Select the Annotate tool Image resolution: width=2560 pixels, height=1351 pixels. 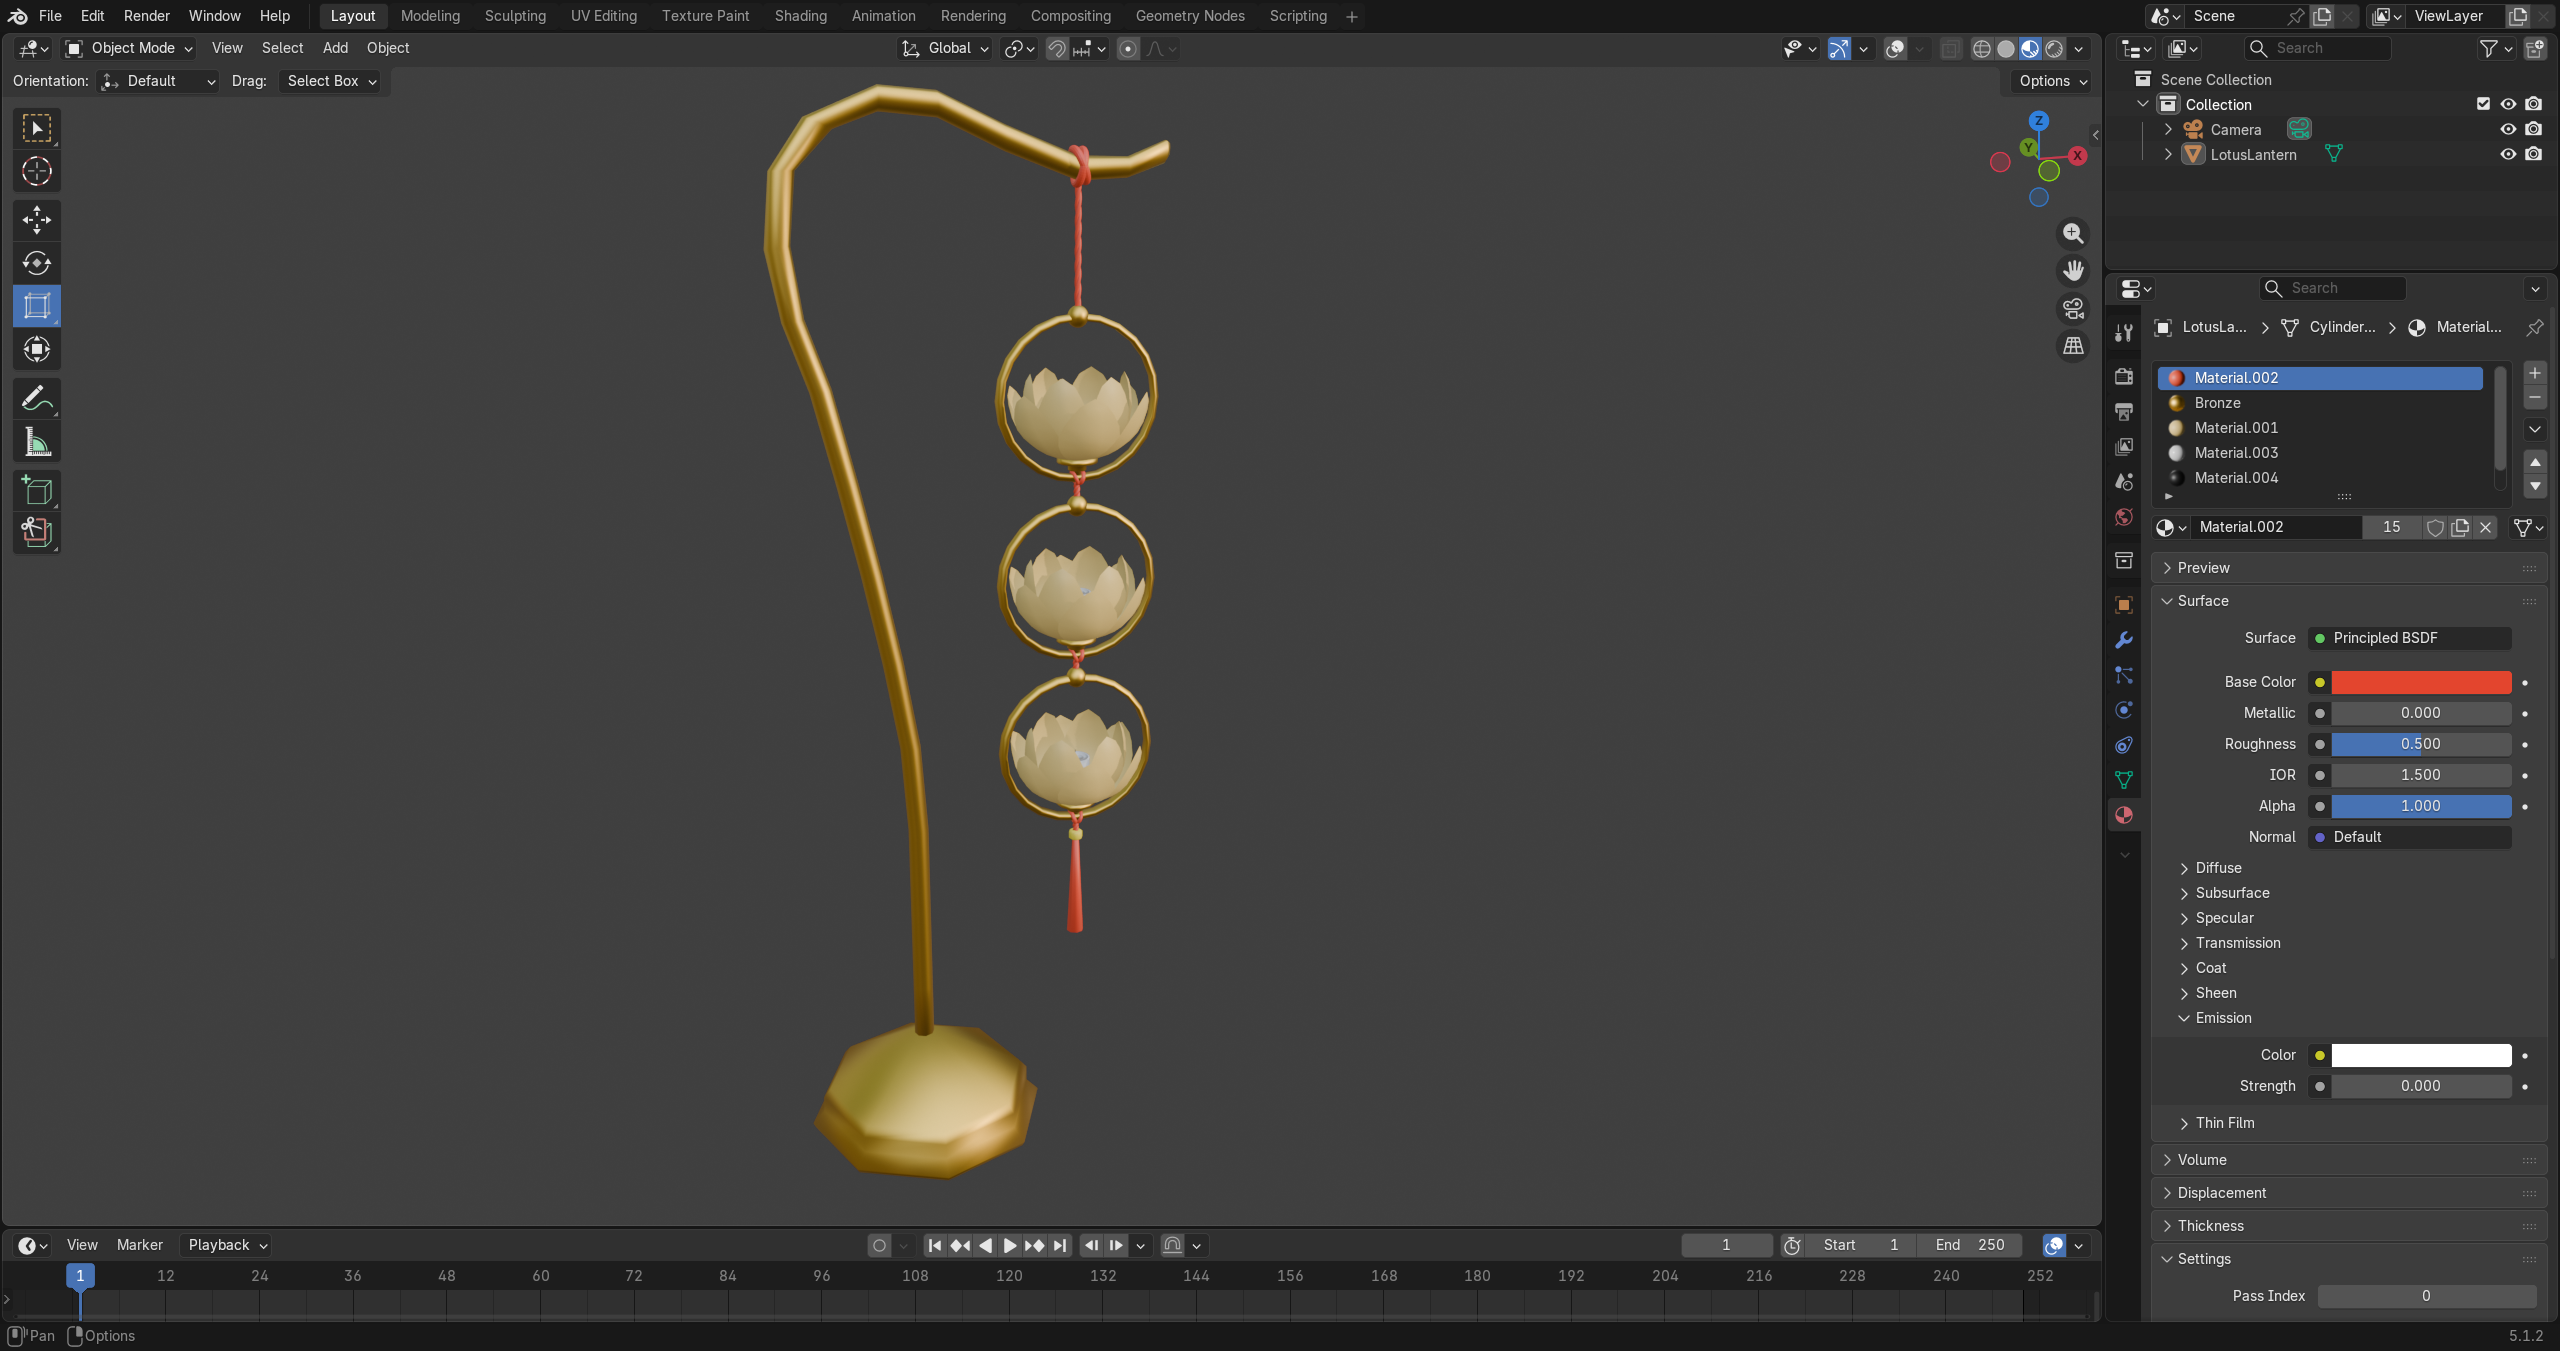point(37,398)
